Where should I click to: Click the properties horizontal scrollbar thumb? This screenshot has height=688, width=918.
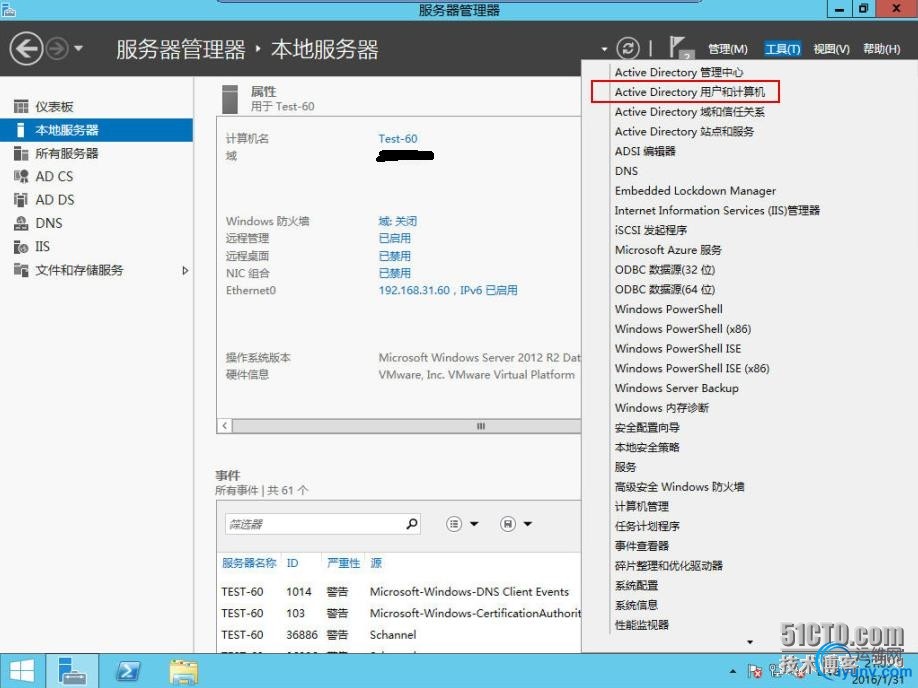pyautogui.click(x=406, y=426)
